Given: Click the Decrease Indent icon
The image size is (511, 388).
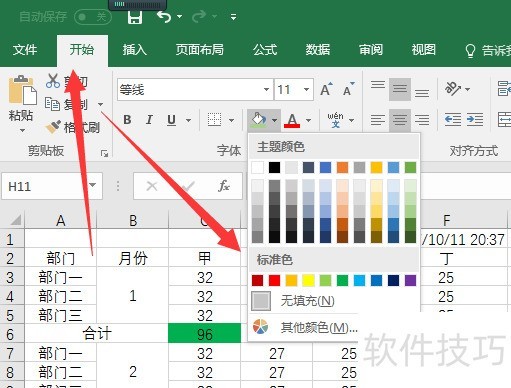Looking at the screenshot, I should 453,120.
